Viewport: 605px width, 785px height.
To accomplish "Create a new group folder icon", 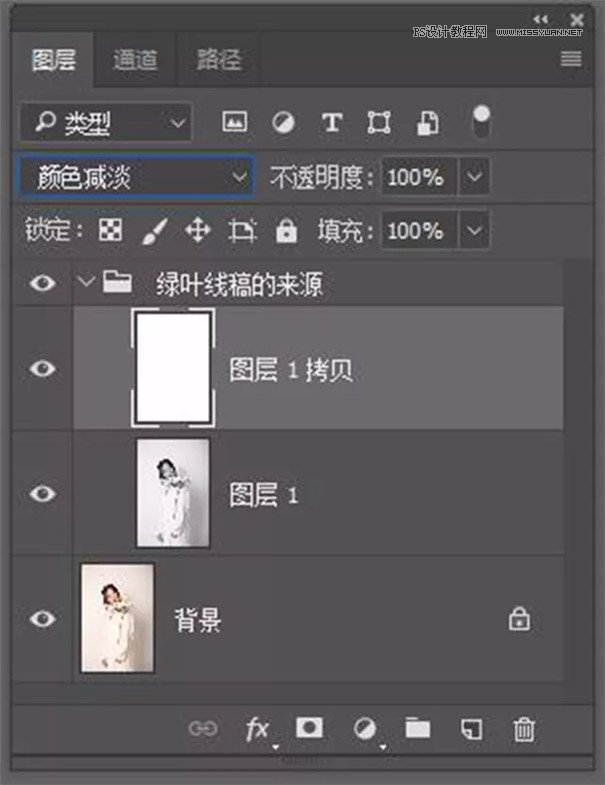I will 418,728.
